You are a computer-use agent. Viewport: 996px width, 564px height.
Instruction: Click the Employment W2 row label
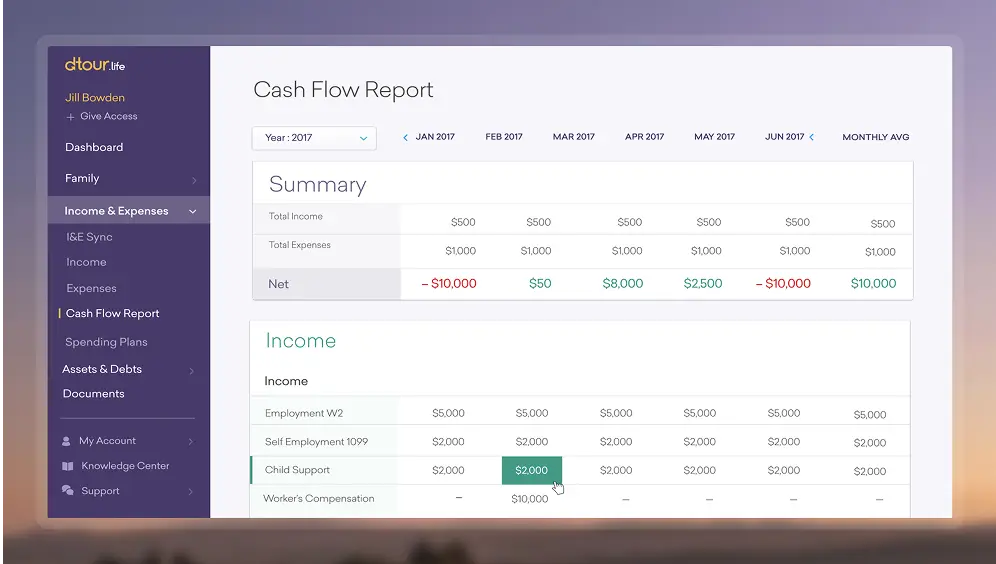click(x=304, y=413)
